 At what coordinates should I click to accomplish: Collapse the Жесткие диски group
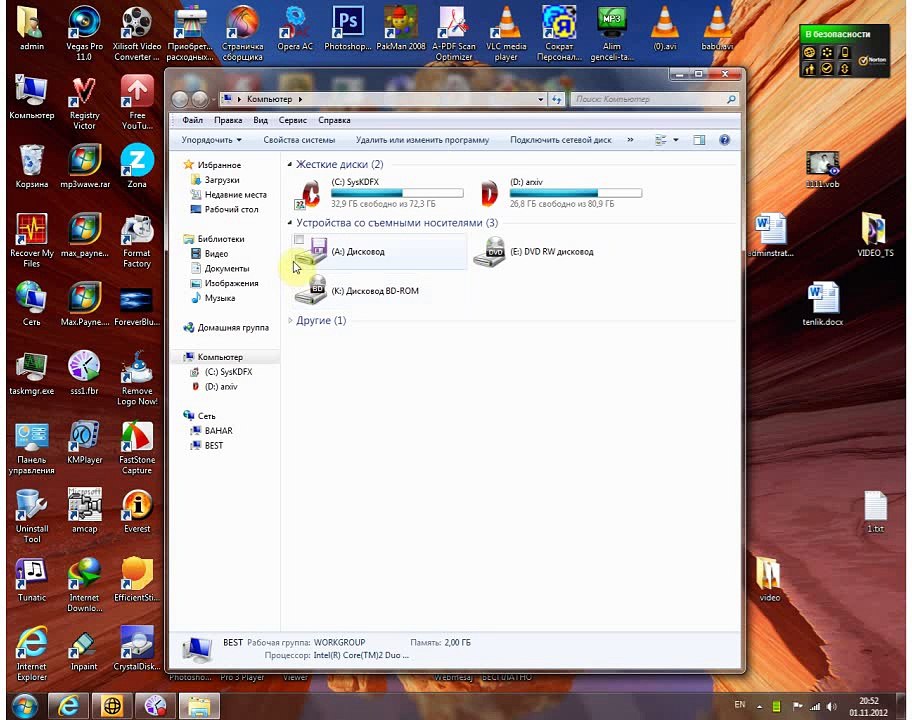pos(290,165)
